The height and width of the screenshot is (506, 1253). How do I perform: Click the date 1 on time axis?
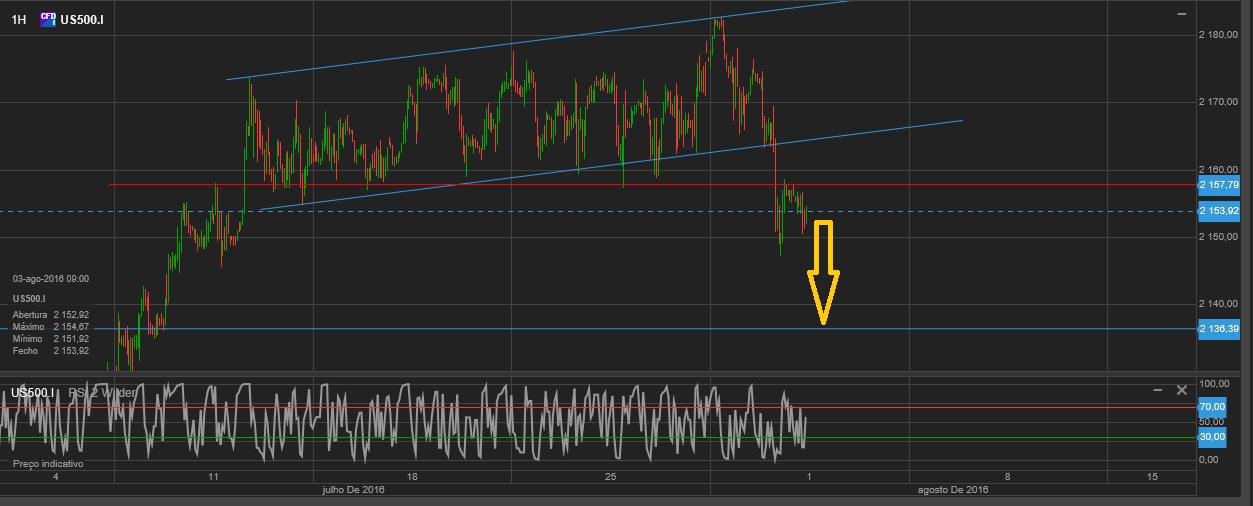point(808,477)
